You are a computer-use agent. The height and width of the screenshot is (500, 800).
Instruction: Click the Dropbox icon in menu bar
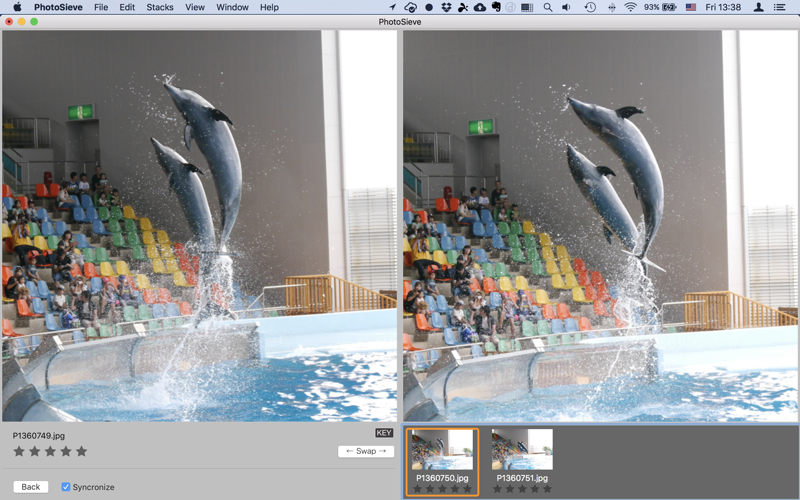pos(446,7)
